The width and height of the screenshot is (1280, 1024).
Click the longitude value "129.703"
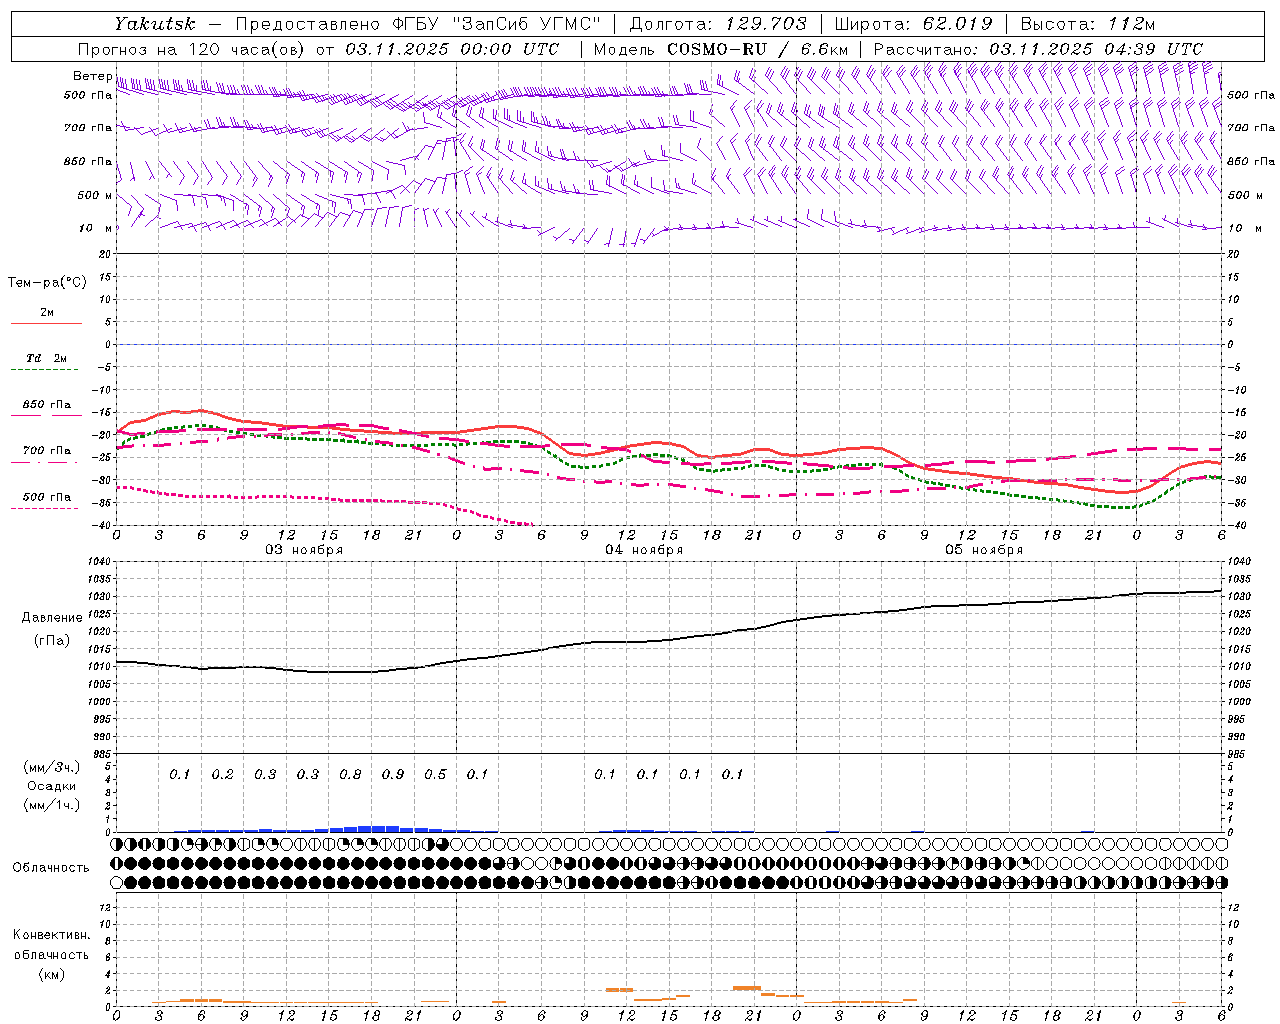point(767,24)
